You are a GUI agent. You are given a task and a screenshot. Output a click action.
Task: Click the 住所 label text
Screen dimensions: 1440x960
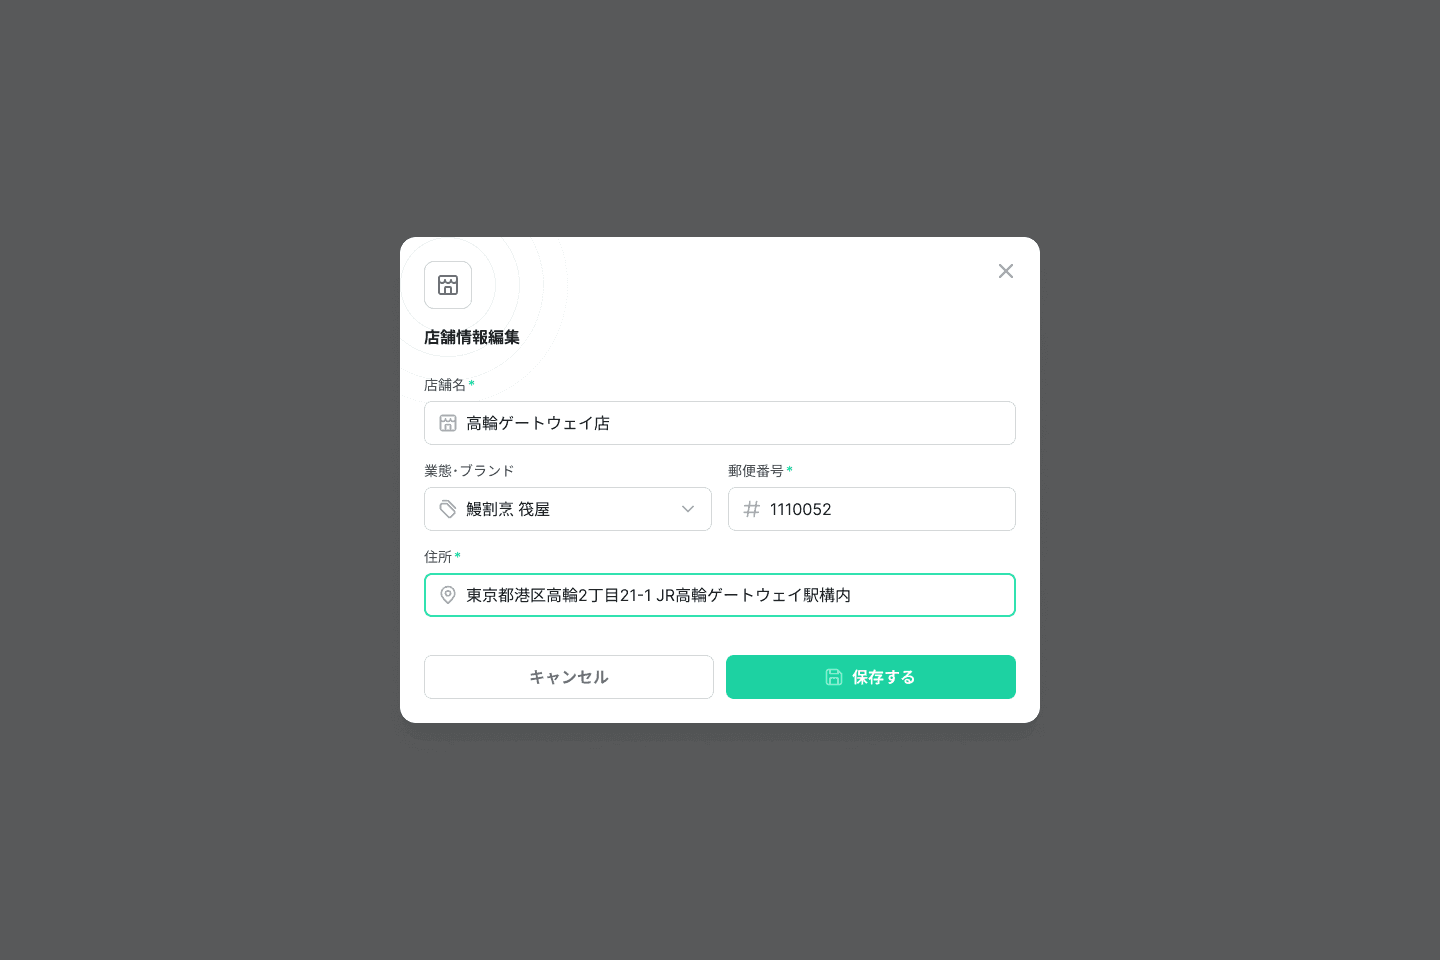coord(438,557)
